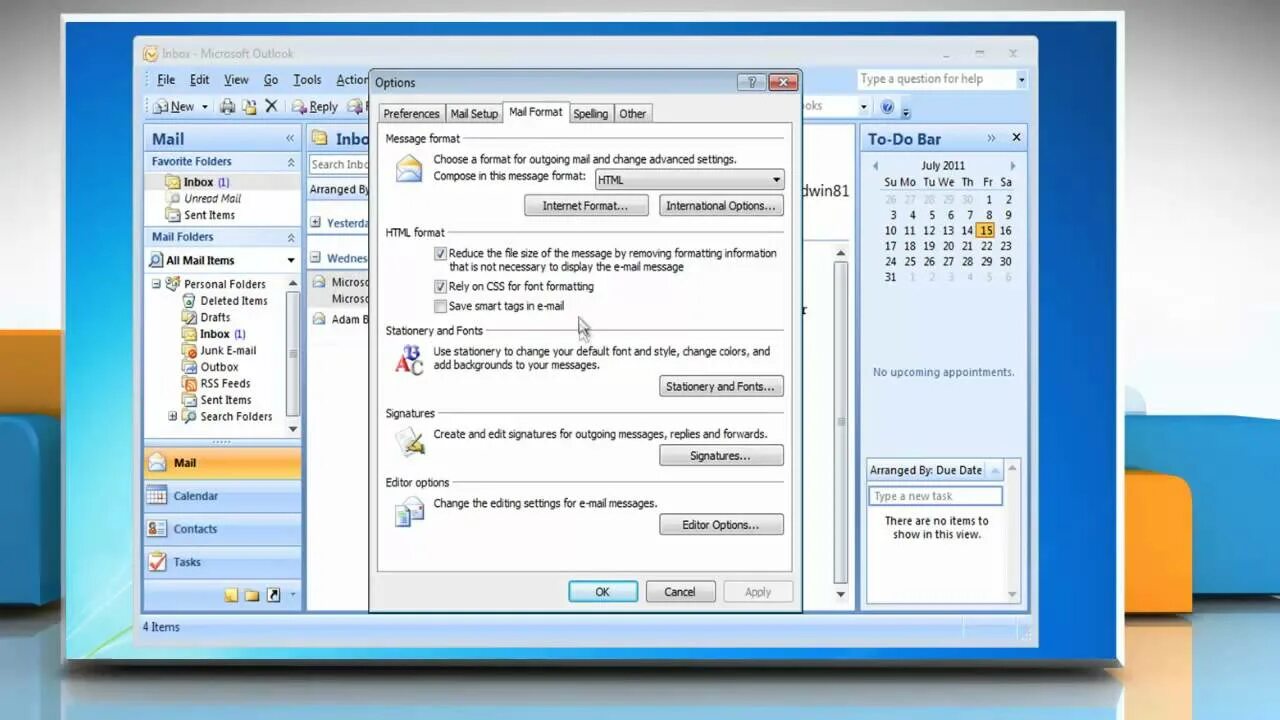The image size is (1280, 720).
Task: Select the Junk E-mail folder
Action: pyautogui.click(x=220, y=350)
